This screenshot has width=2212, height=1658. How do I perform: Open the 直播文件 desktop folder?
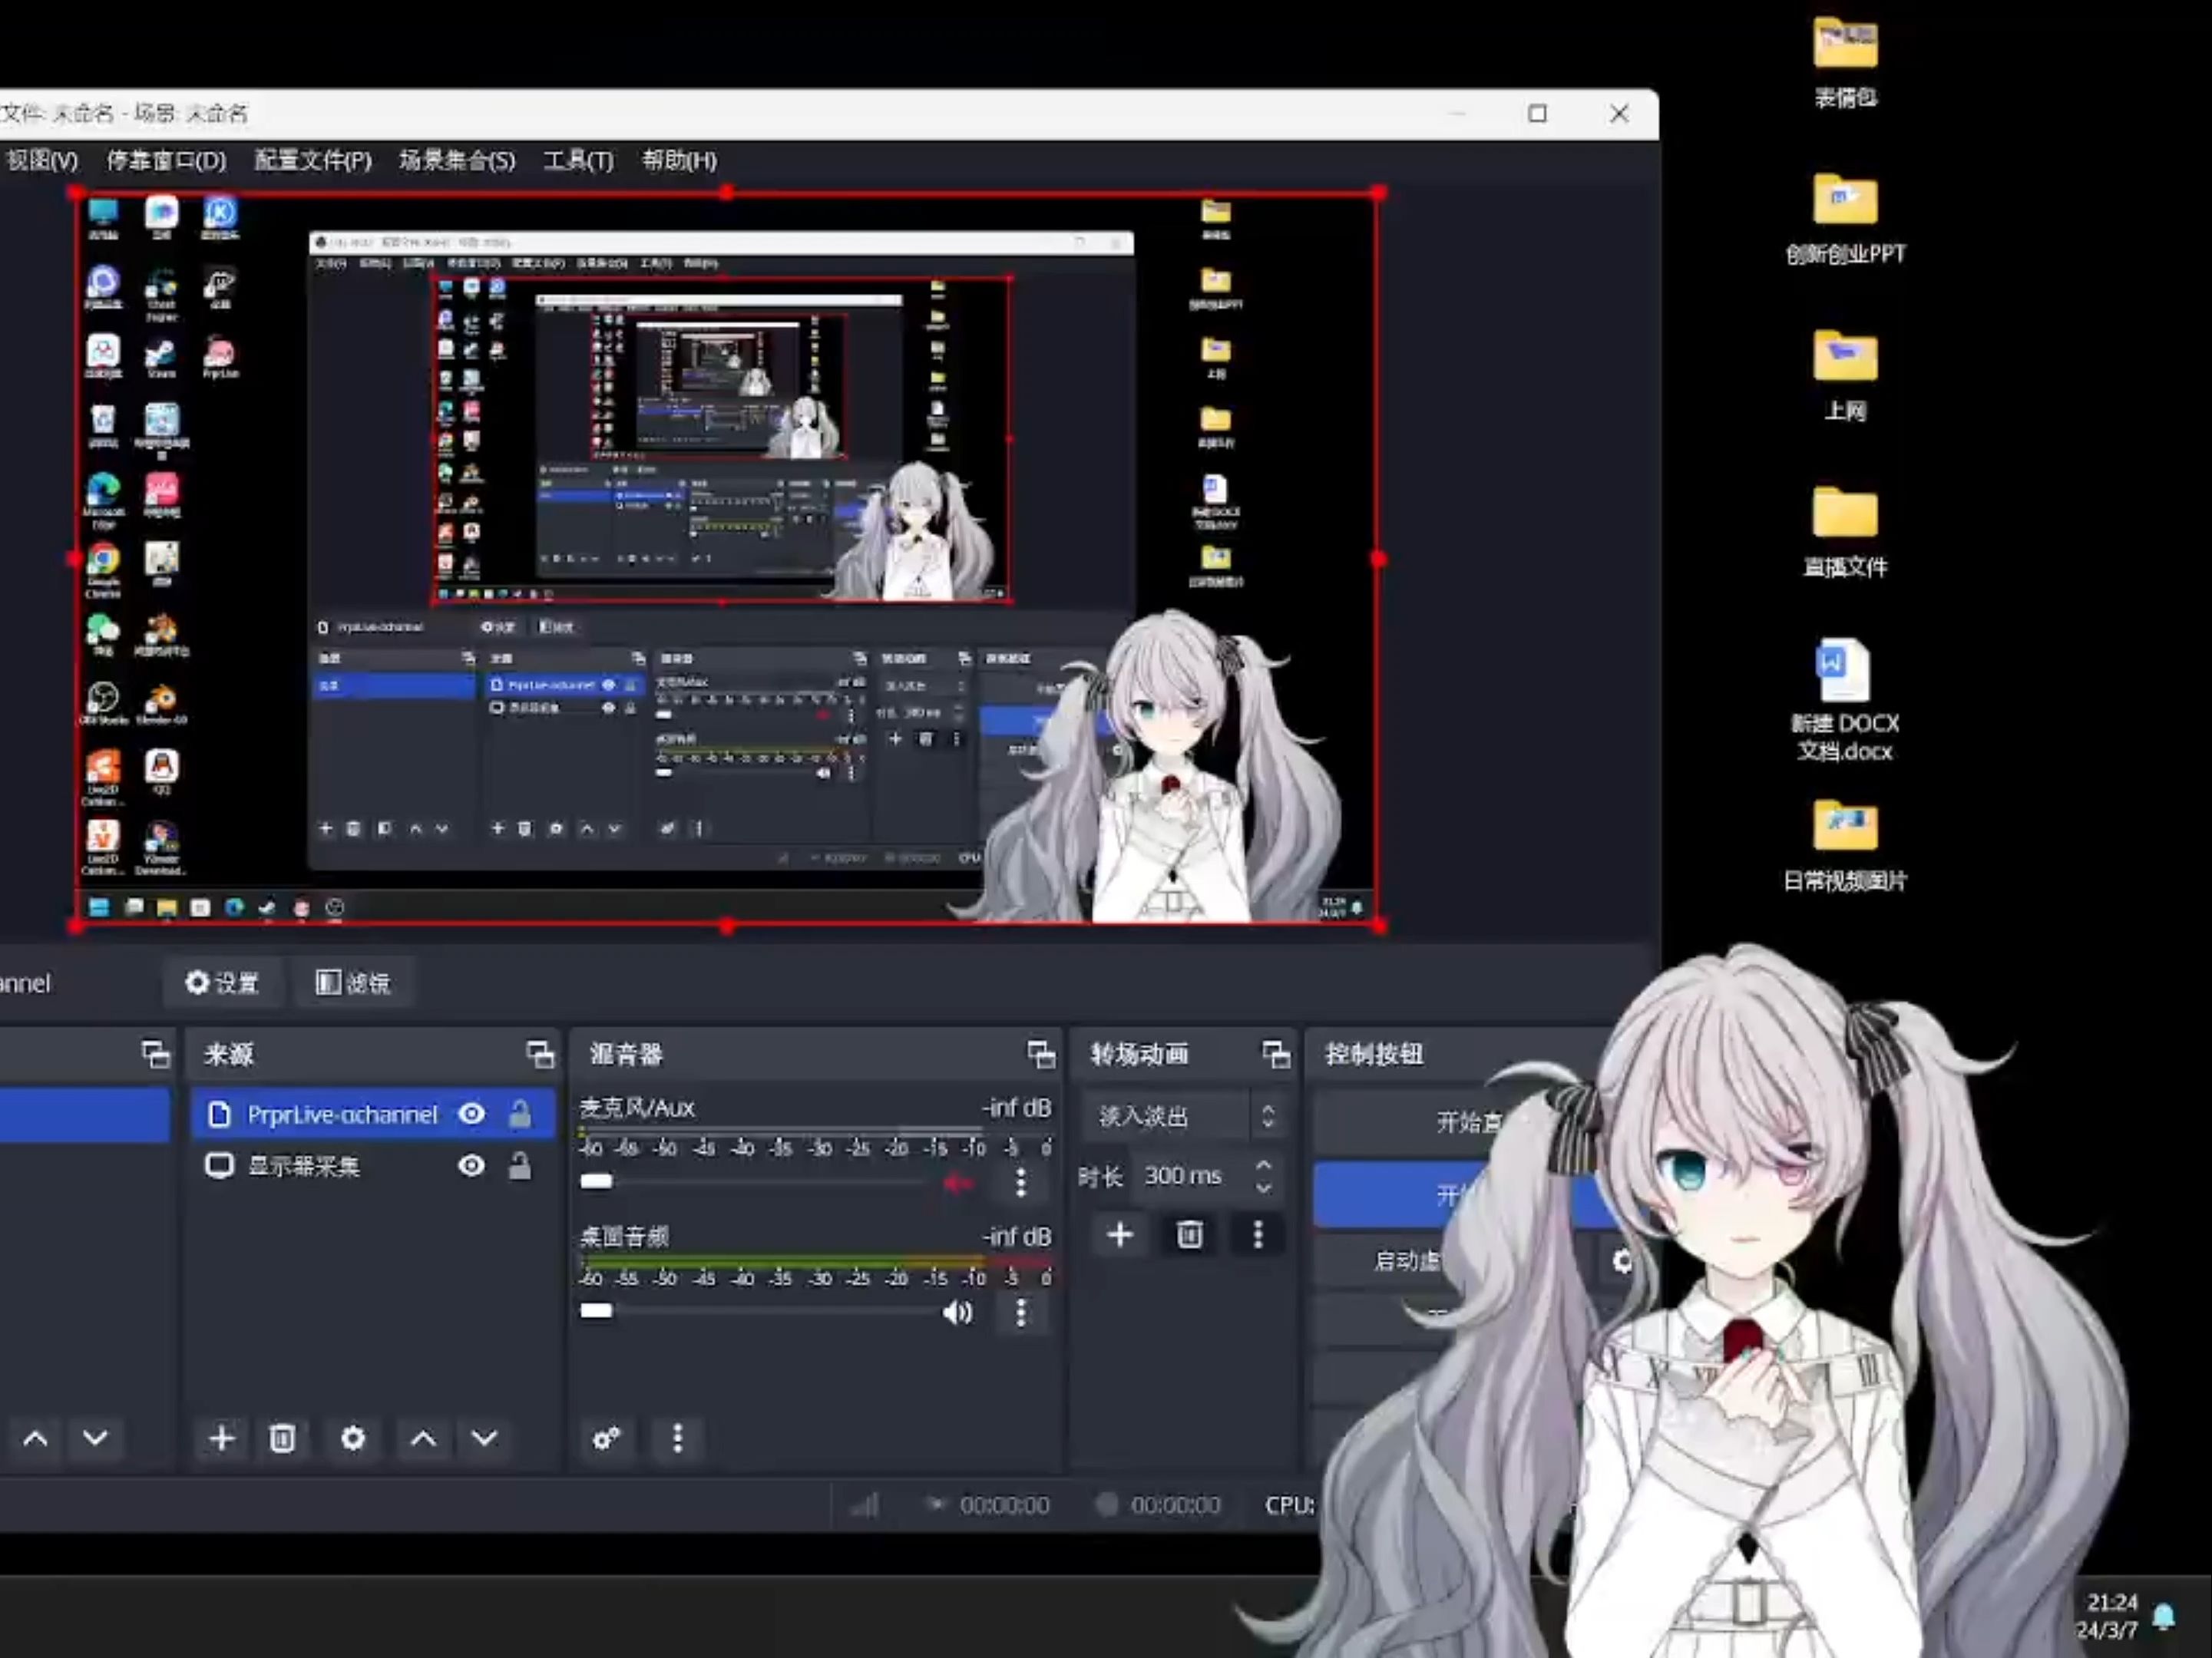tap(1845, 532)
